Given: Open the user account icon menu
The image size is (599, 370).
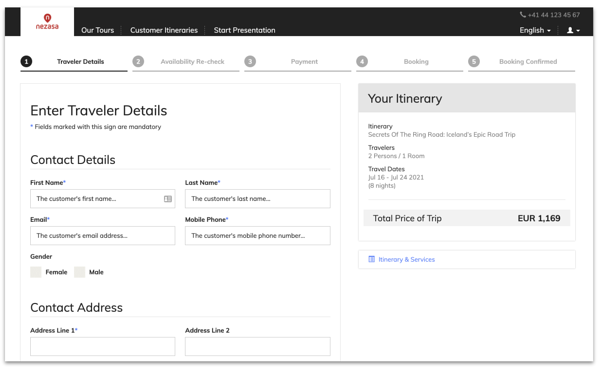Looking at the screenshot, I should click(573, 30).
